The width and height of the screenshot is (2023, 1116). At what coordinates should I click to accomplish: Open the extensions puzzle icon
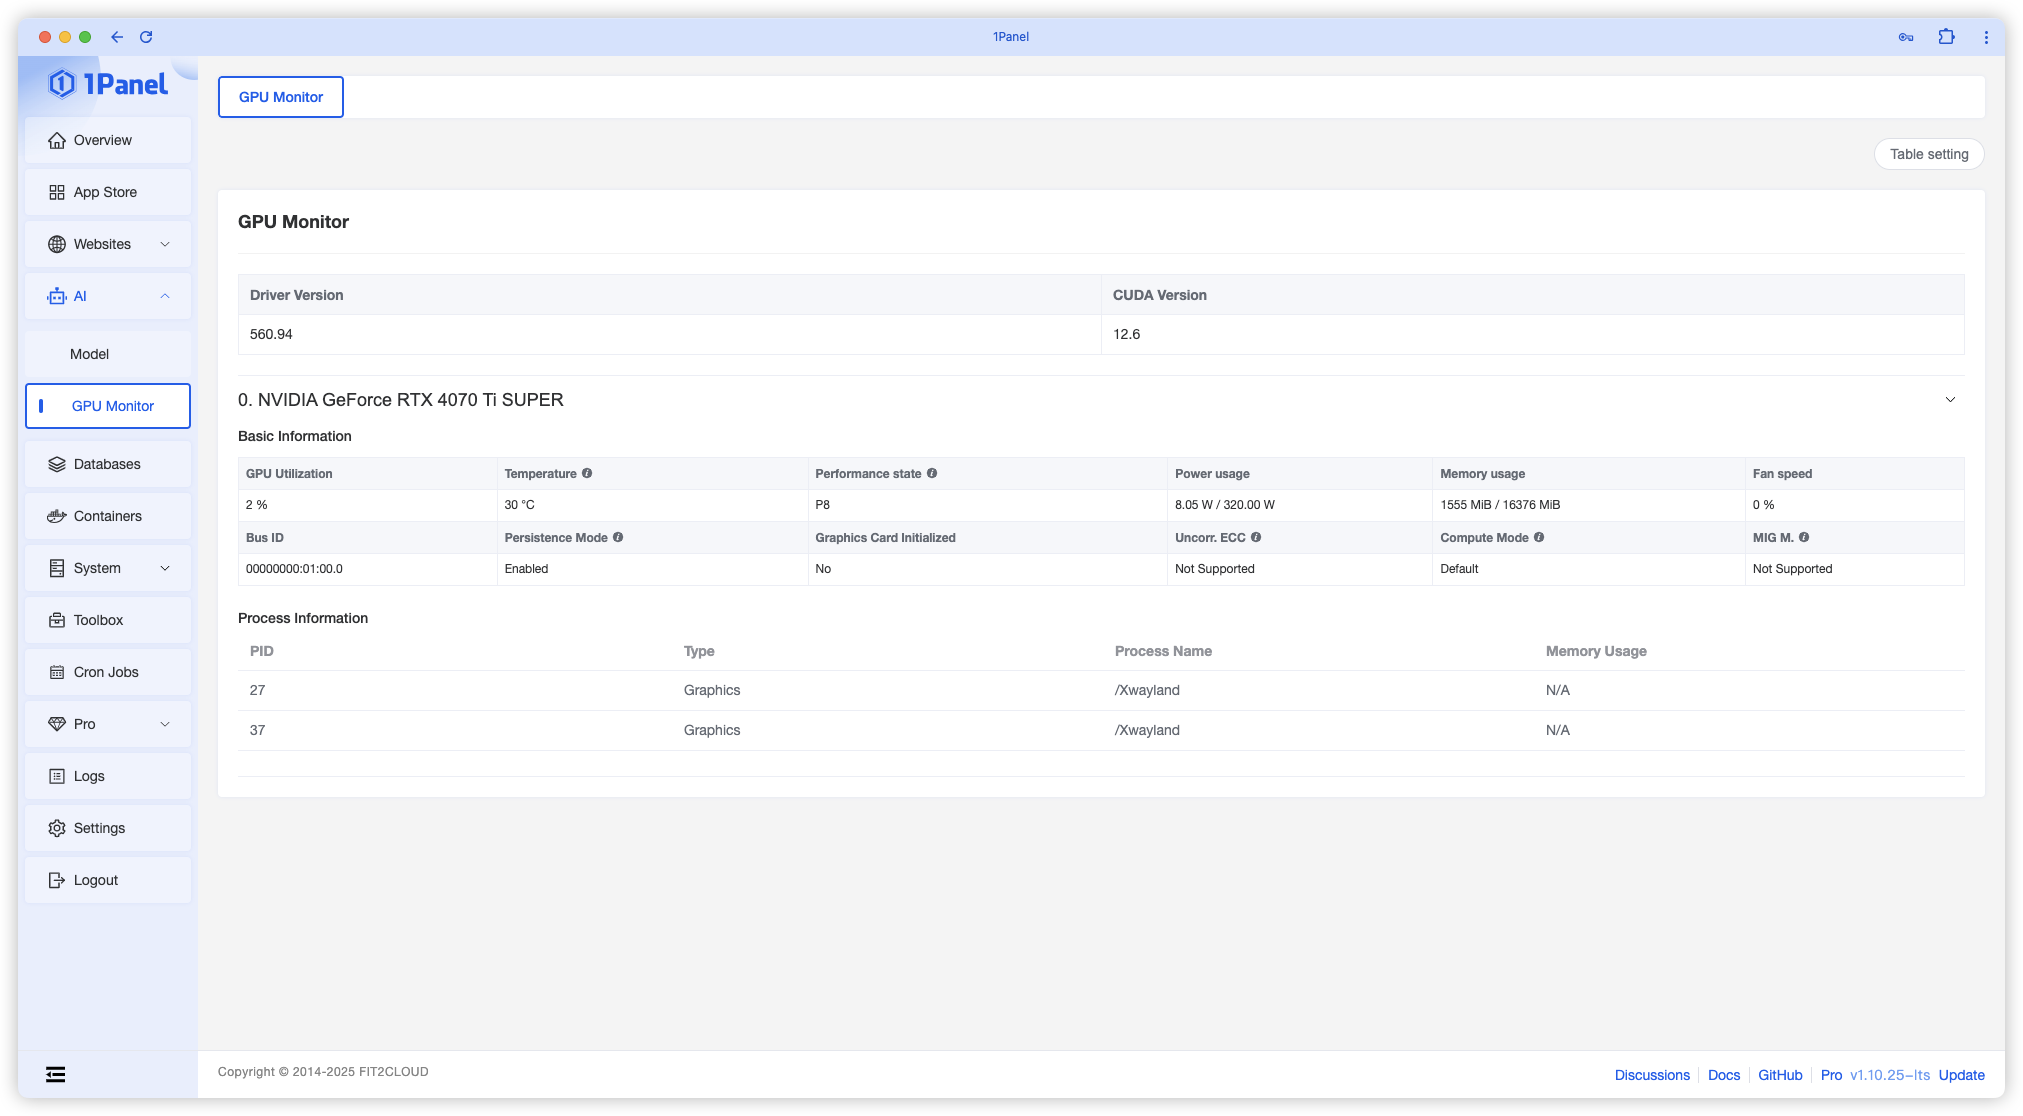pos(1946,37)
